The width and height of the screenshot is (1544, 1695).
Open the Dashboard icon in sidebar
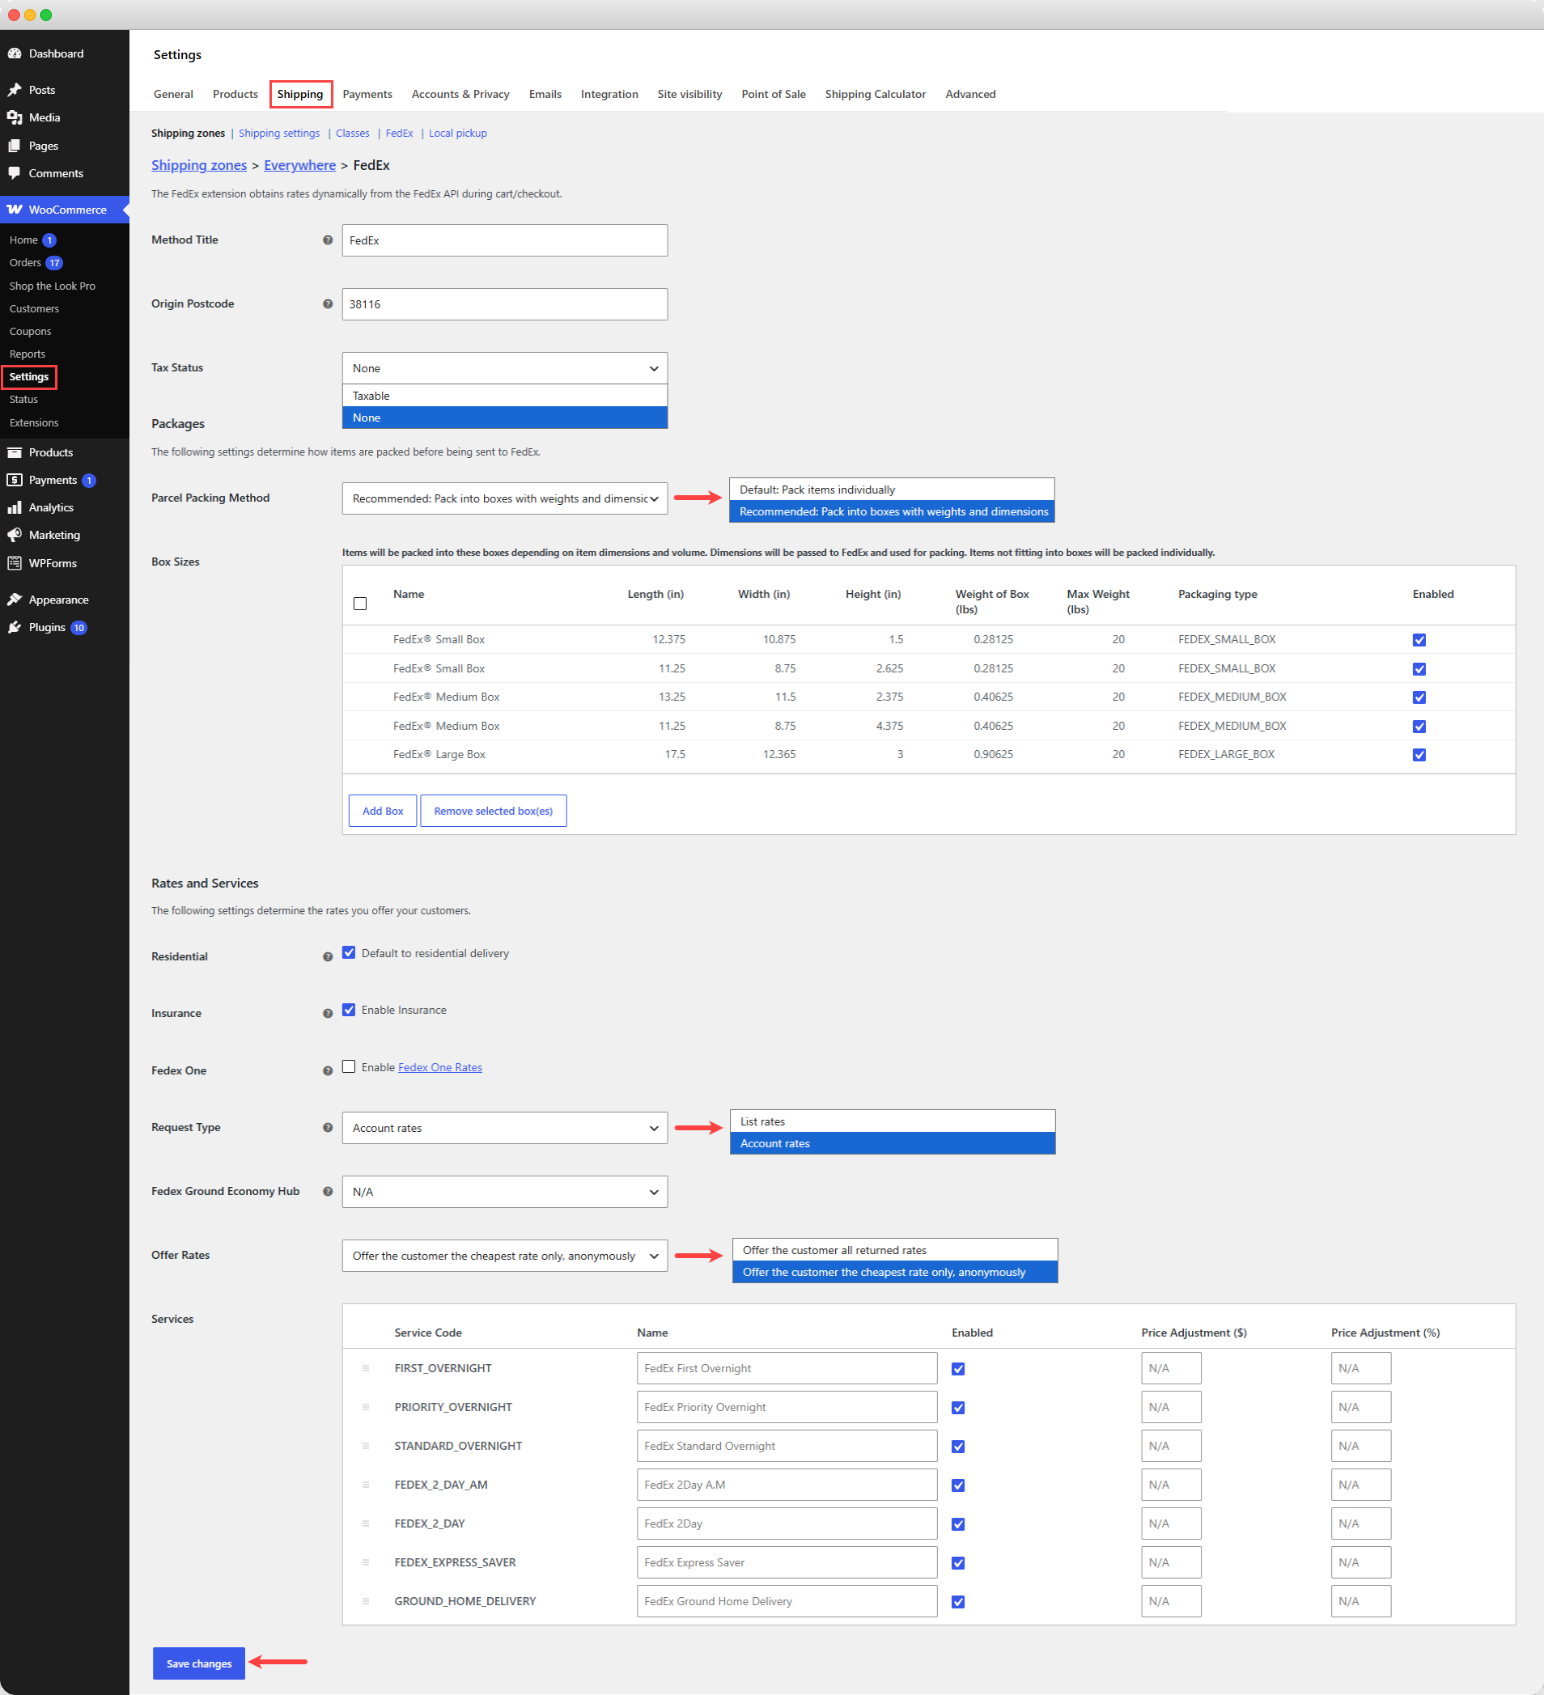point(15,54)
